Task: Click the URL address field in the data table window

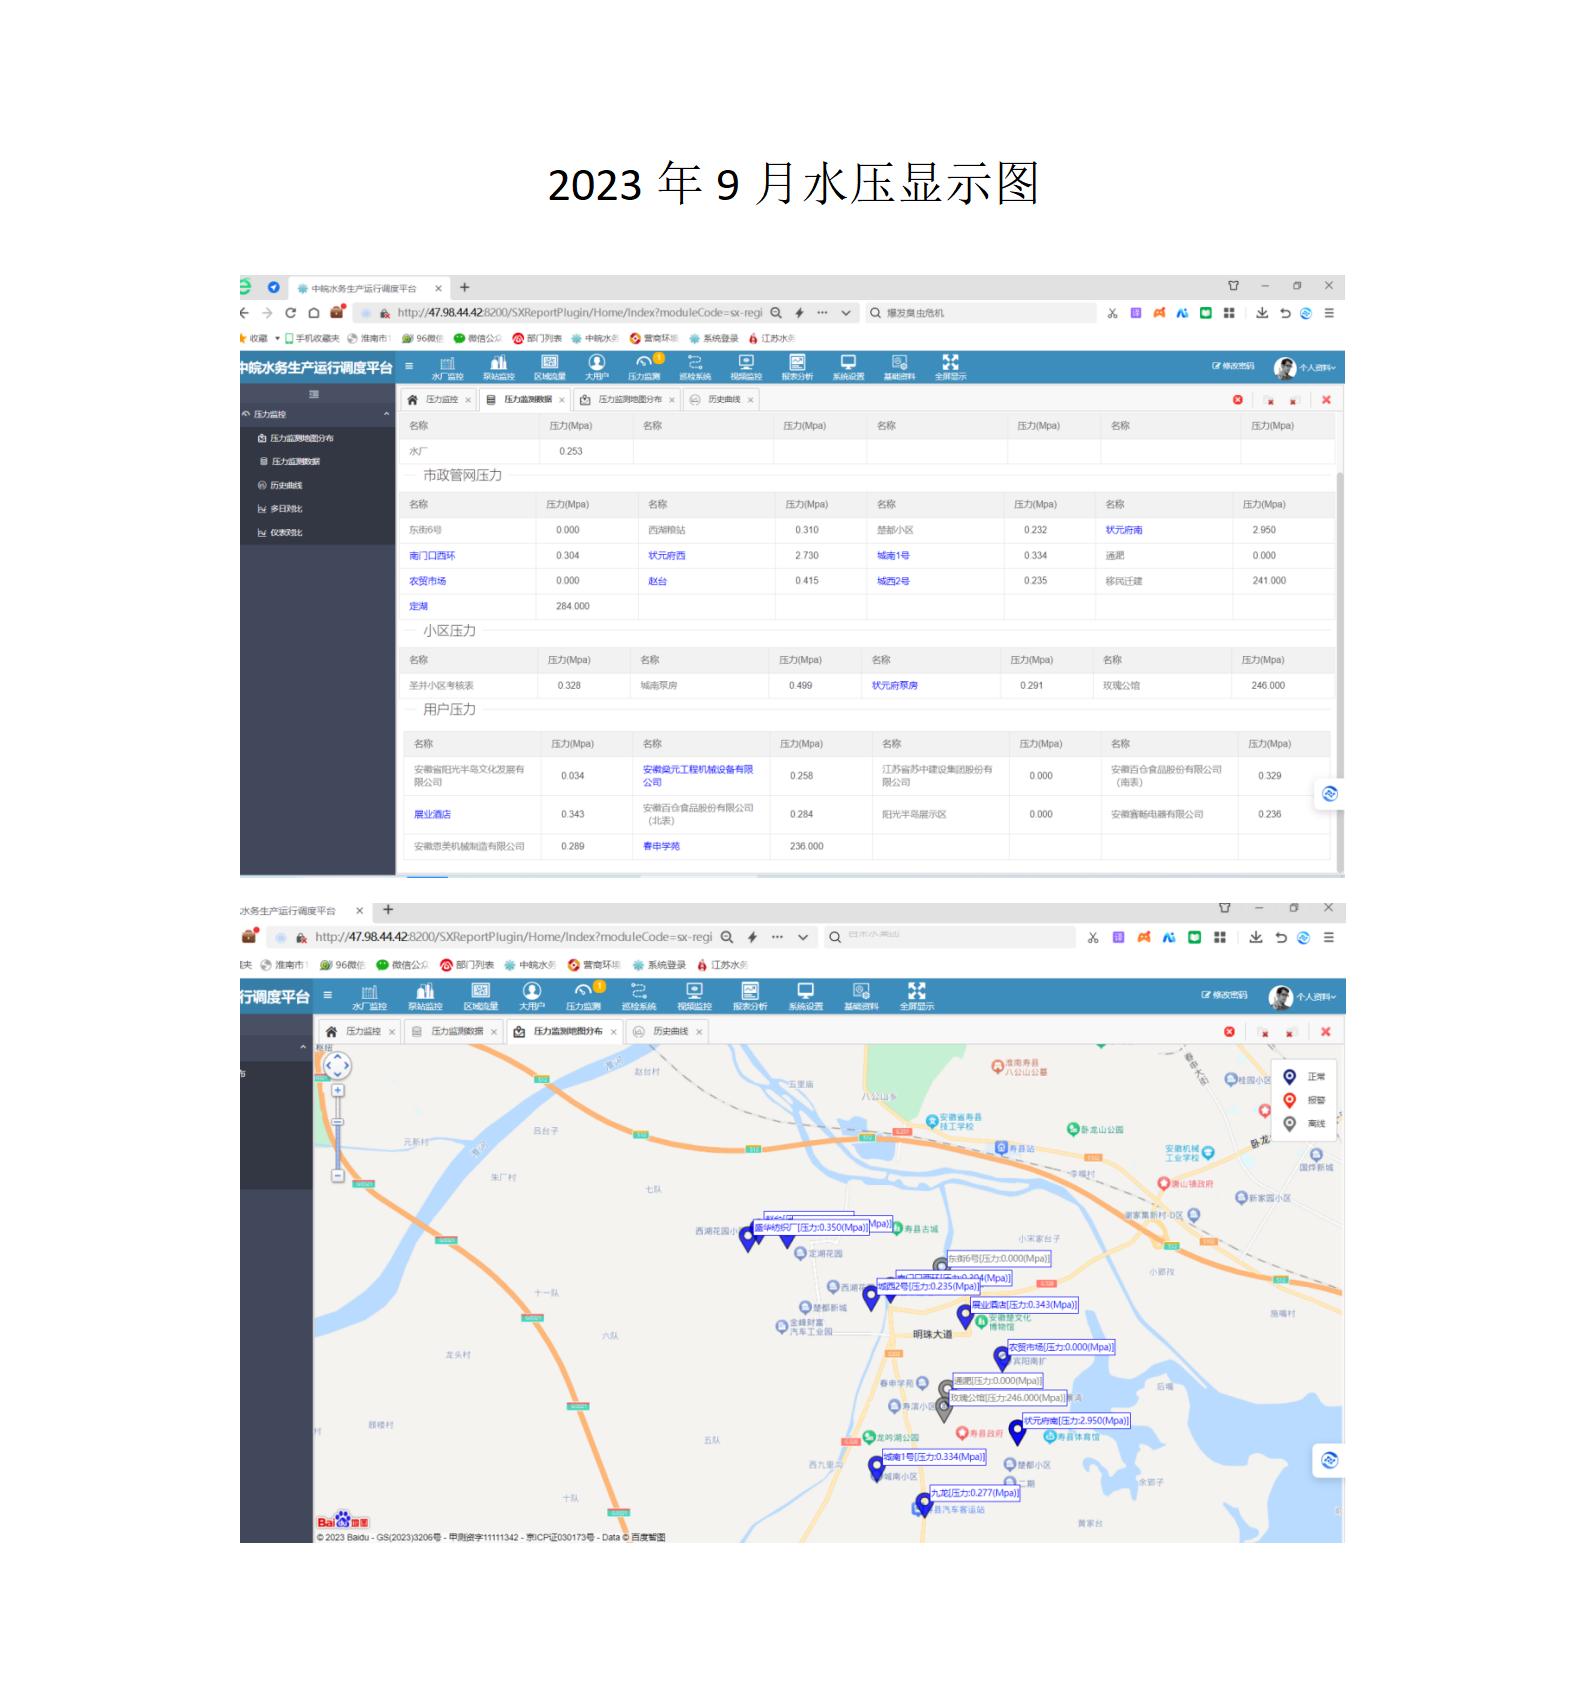Action: tap(579, 313)
